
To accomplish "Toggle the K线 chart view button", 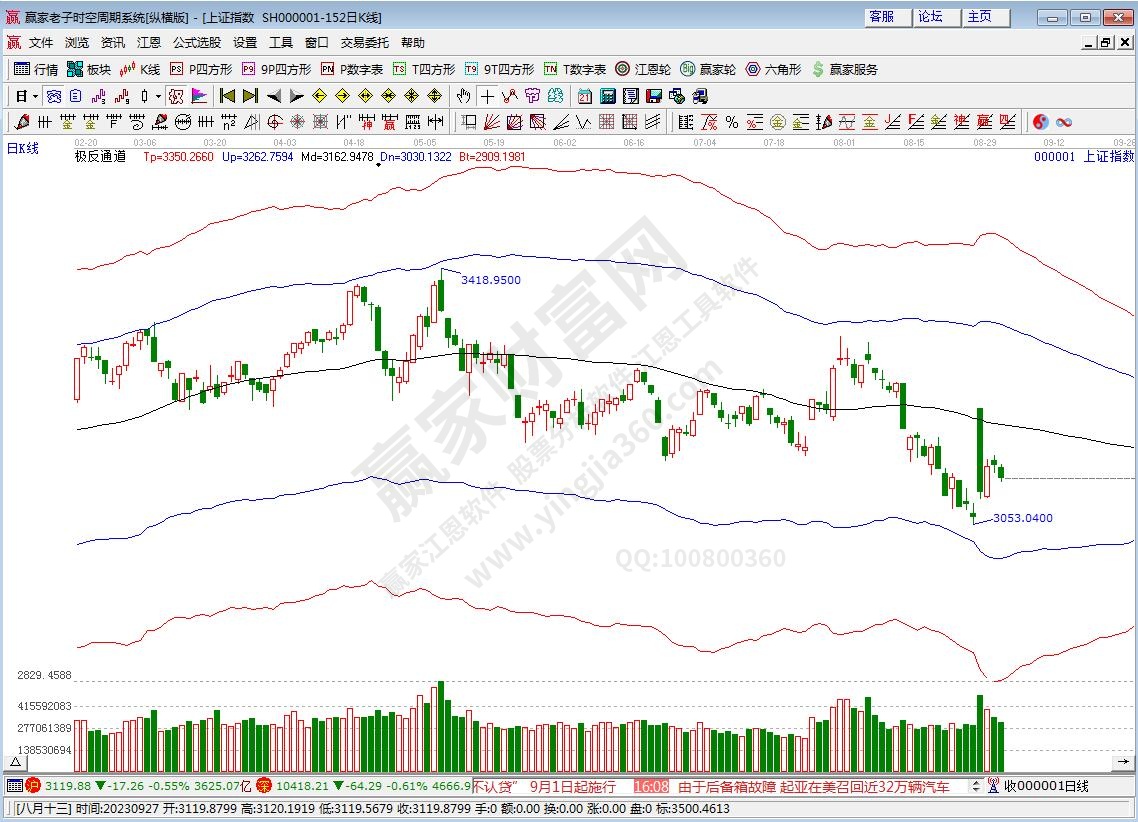I will pos(139,69).
